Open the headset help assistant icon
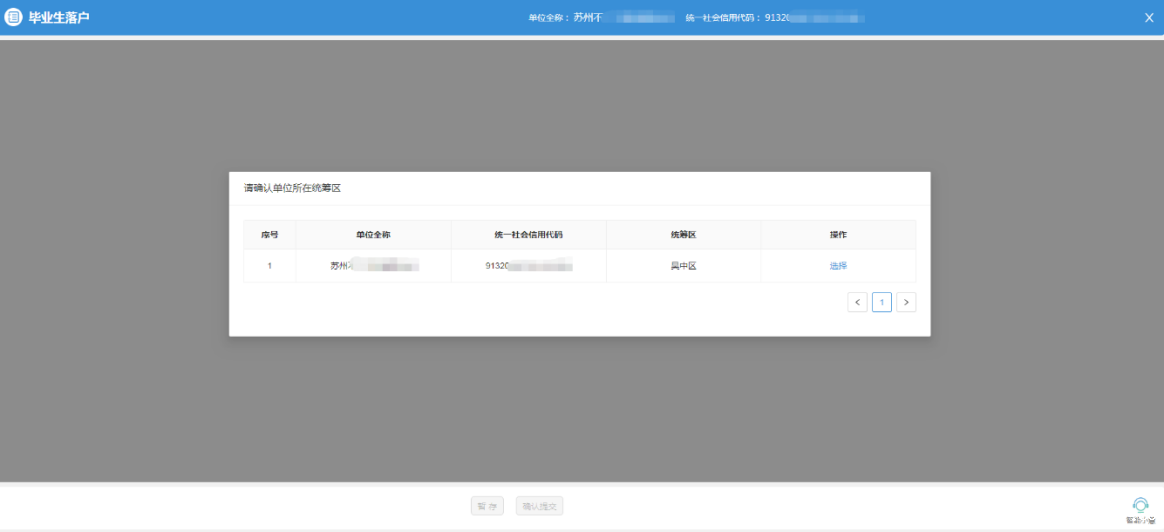 1140,506
